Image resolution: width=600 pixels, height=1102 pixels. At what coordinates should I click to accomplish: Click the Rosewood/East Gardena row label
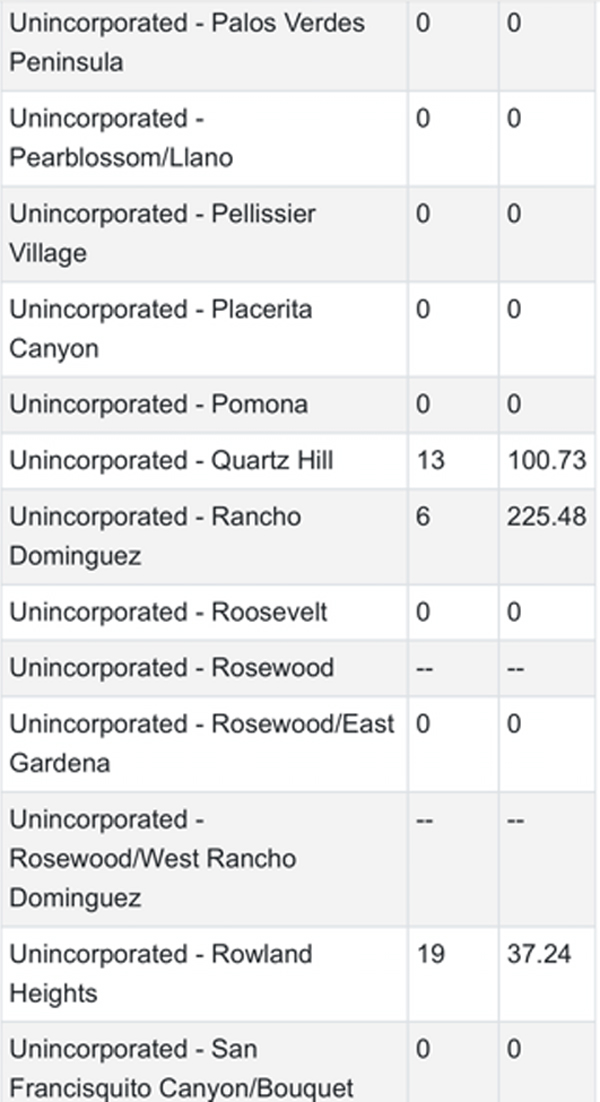click(202, 744)
